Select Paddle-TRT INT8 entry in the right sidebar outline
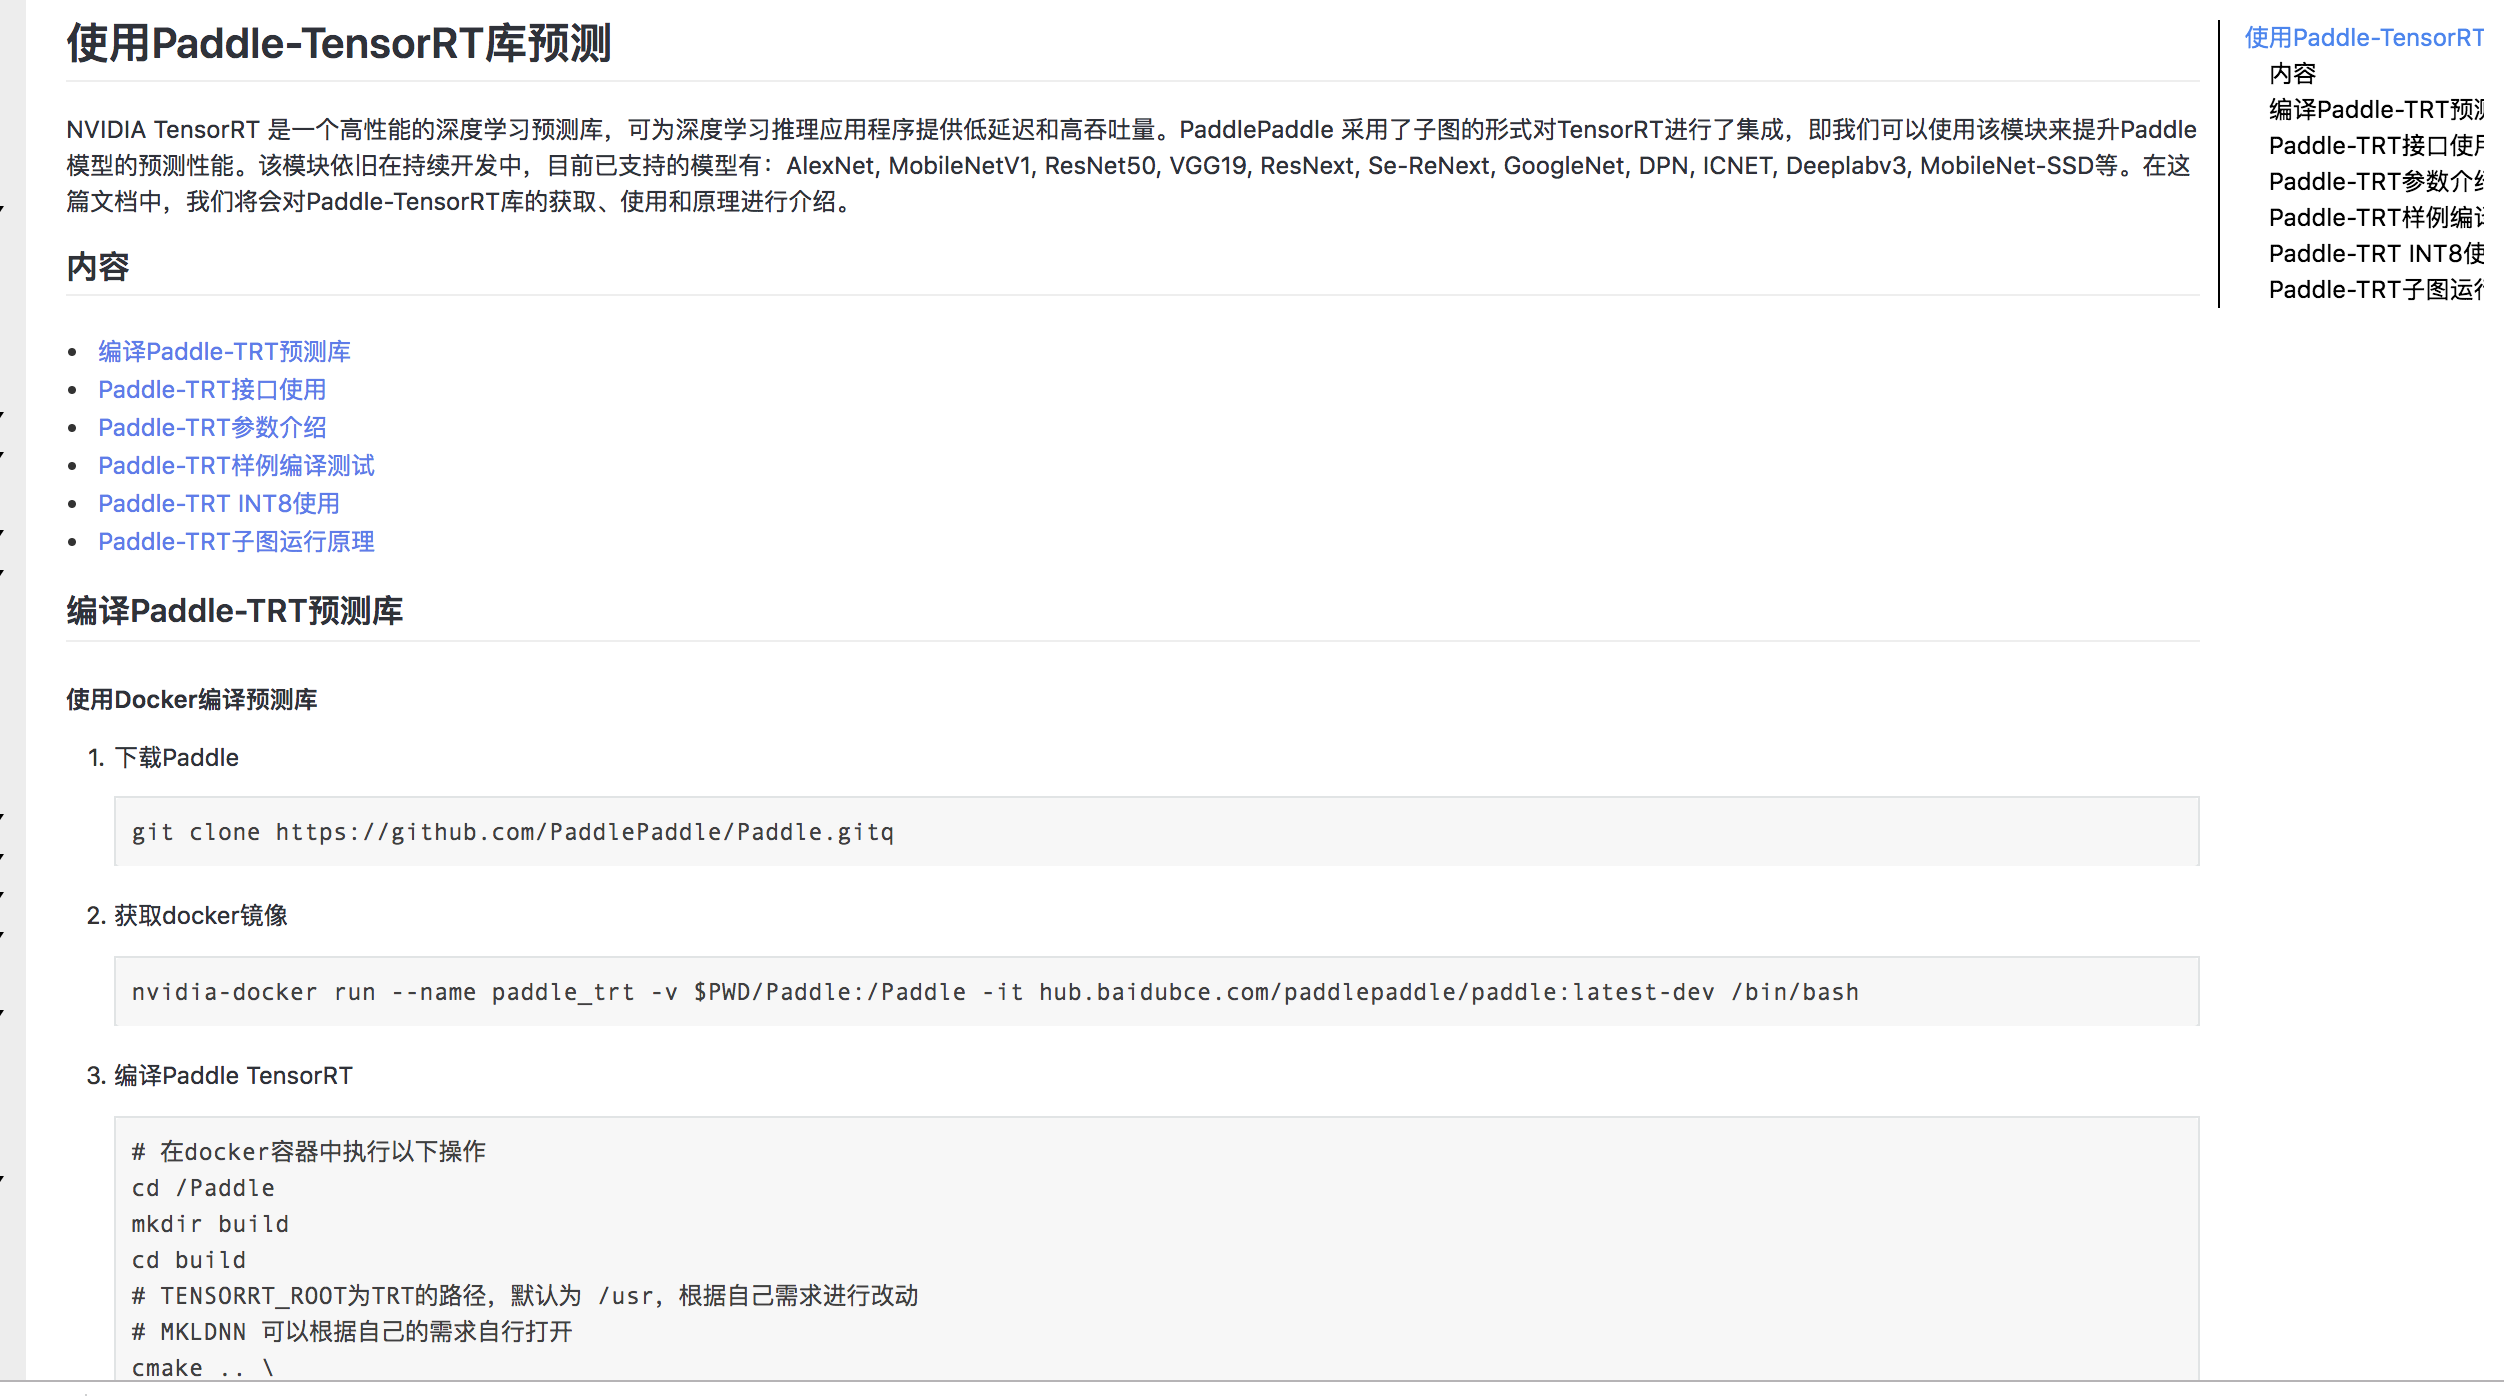 point(2376,254)
